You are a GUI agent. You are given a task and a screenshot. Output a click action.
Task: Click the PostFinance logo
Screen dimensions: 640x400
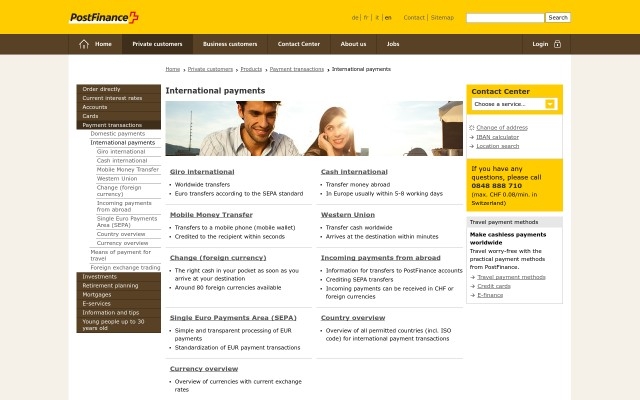point(104,18)
